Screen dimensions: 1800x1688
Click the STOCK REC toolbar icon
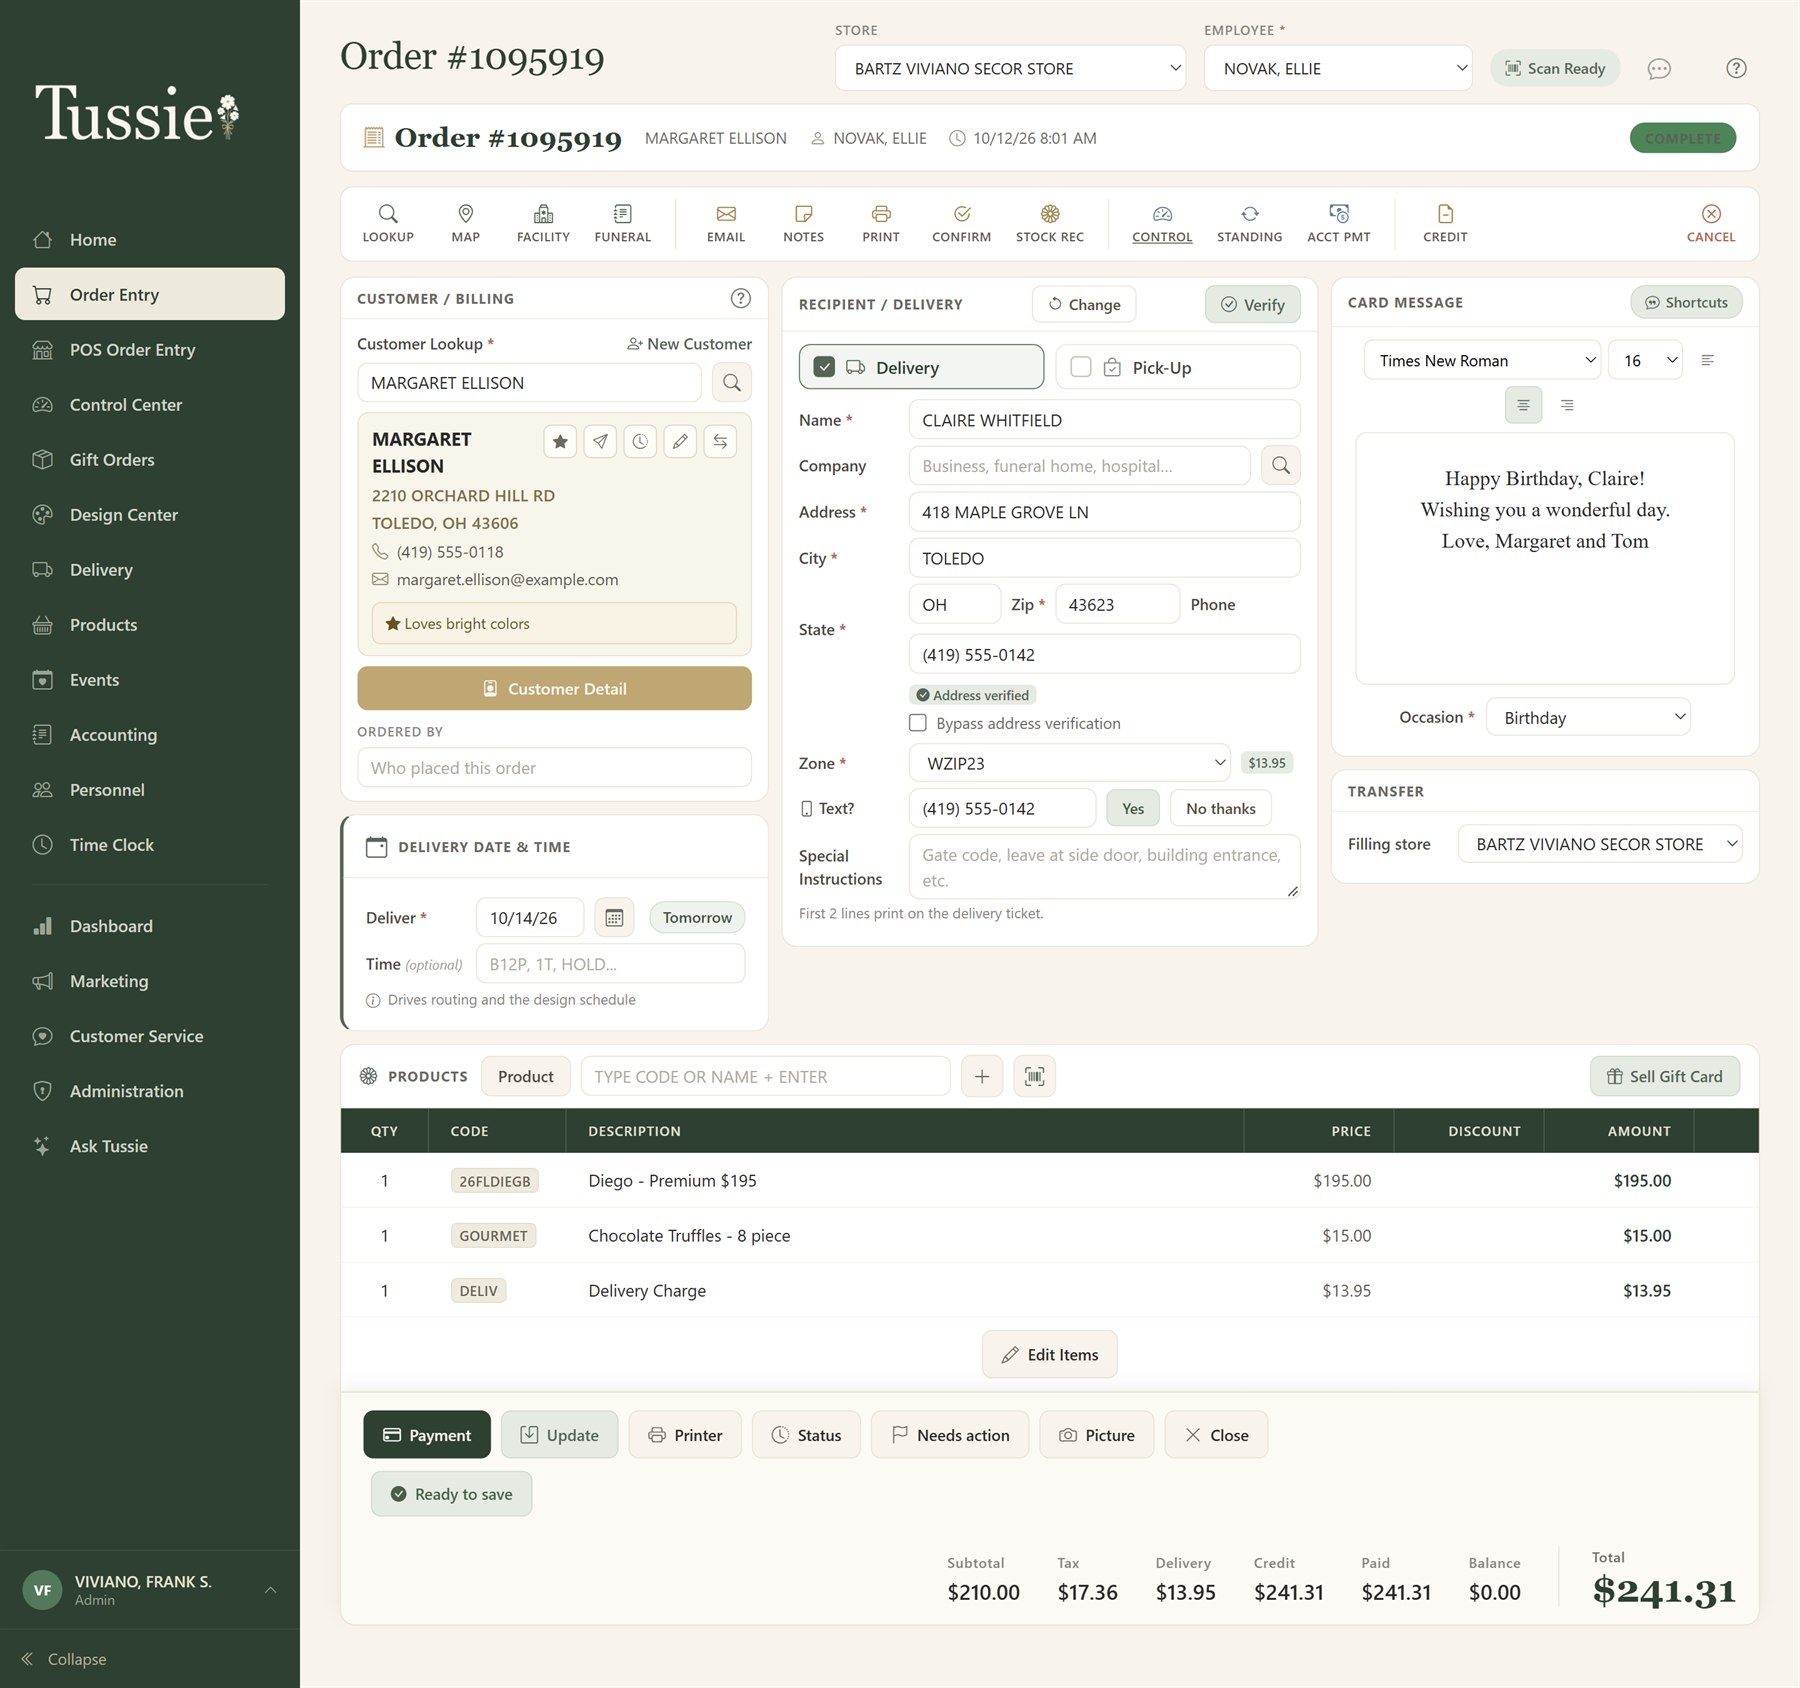pyautogui.click(x=1049, y=223)
